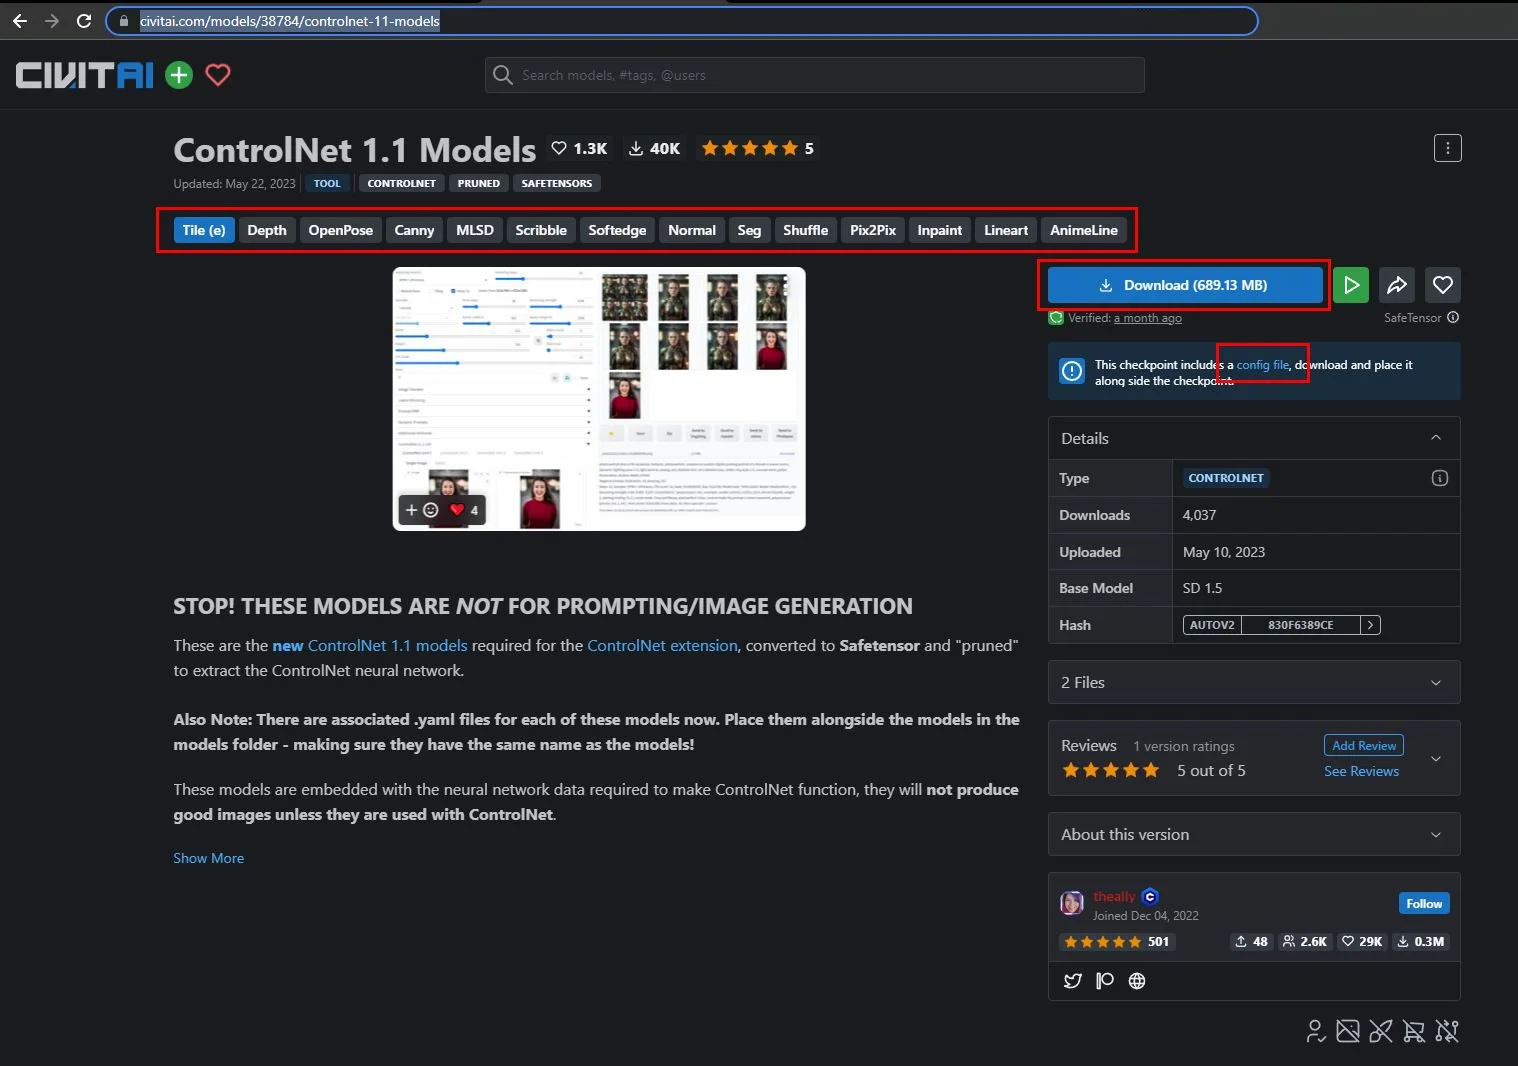The height and width of the screenshot is (1066, 1518).
Task: Click Download (689.13 MB) button
Action: [x=1185, y=285]
